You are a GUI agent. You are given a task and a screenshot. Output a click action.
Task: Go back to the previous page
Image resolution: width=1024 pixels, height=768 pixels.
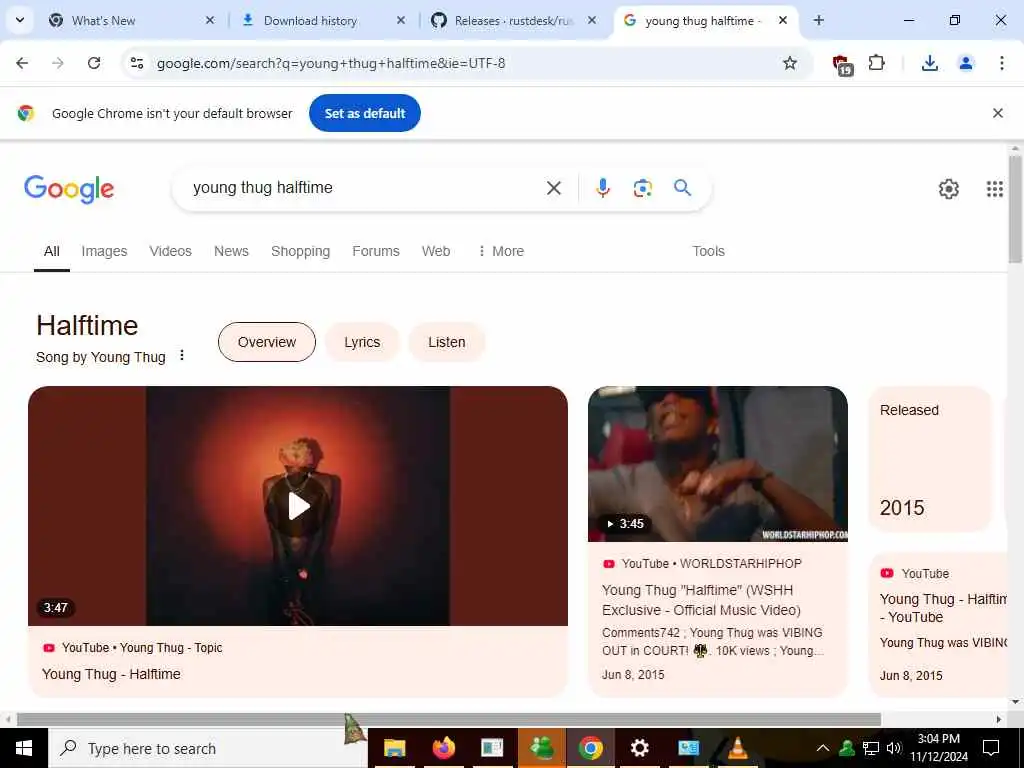click(22, 63)
